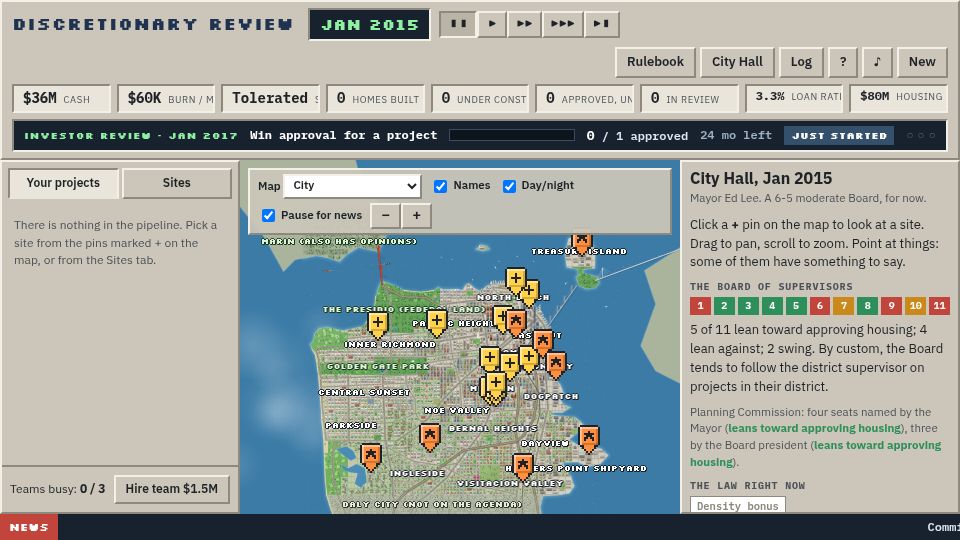This screenshot has height=540, width=960.
Task: Click the Tolerated status box
Action: pos(271,99)
